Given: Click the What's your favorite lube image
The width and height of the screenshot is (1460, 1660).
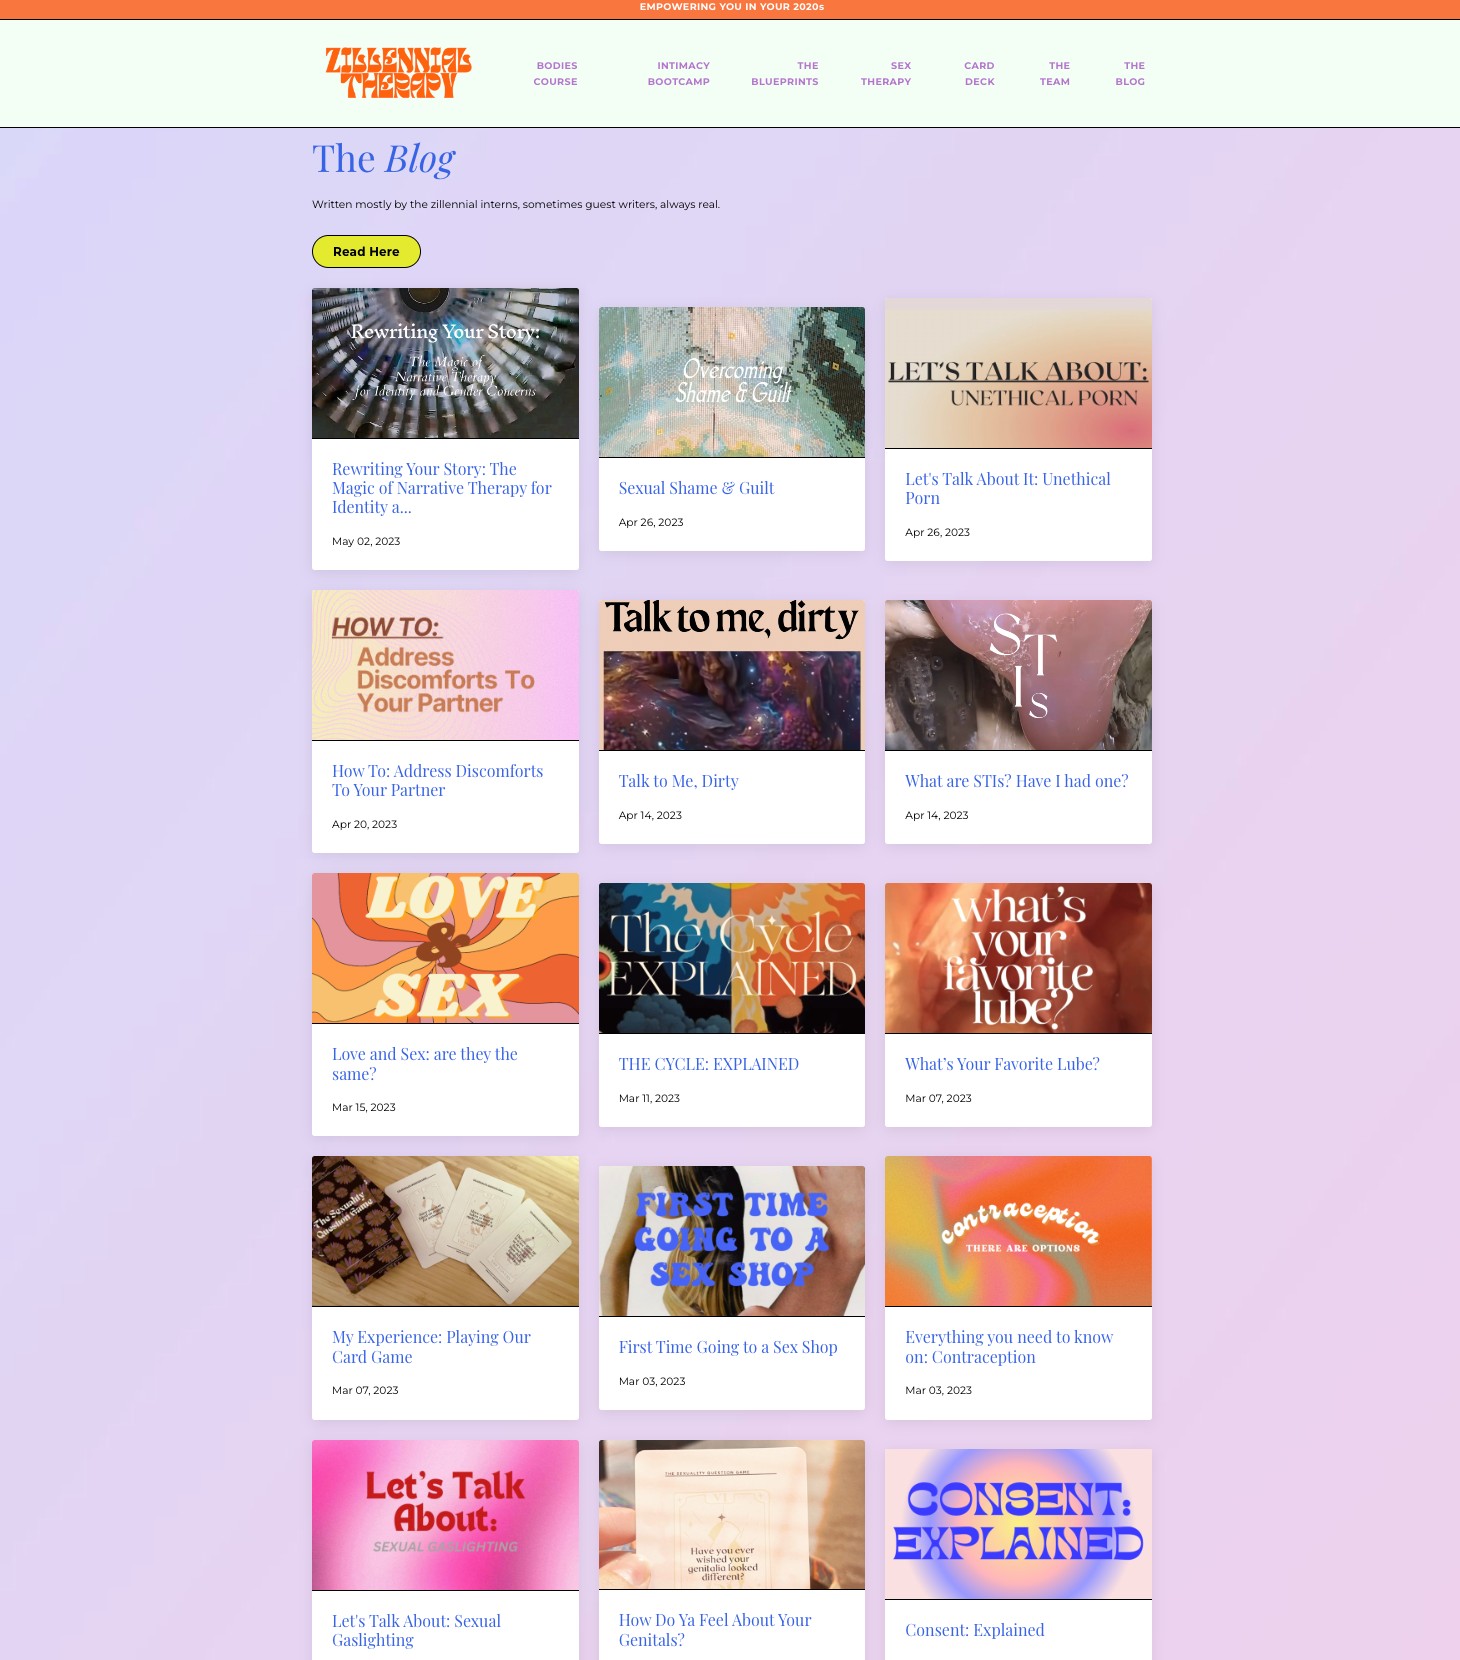Looking at the screenshot, I should pos(1018,958).
